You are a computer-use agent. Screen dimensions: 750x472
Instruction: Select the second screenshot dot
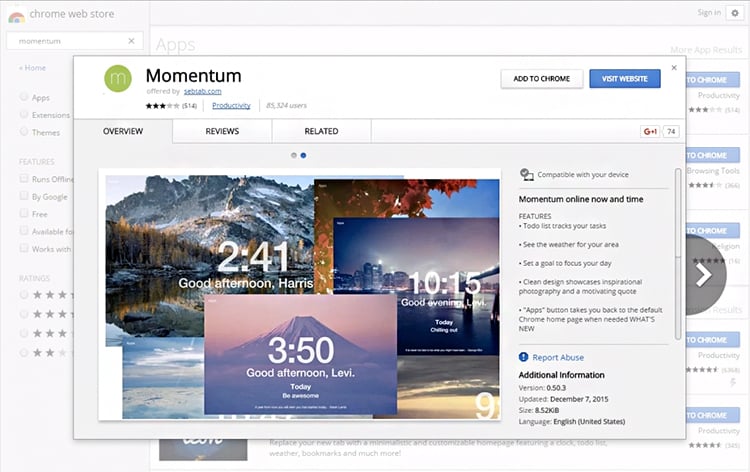point(303,155)
